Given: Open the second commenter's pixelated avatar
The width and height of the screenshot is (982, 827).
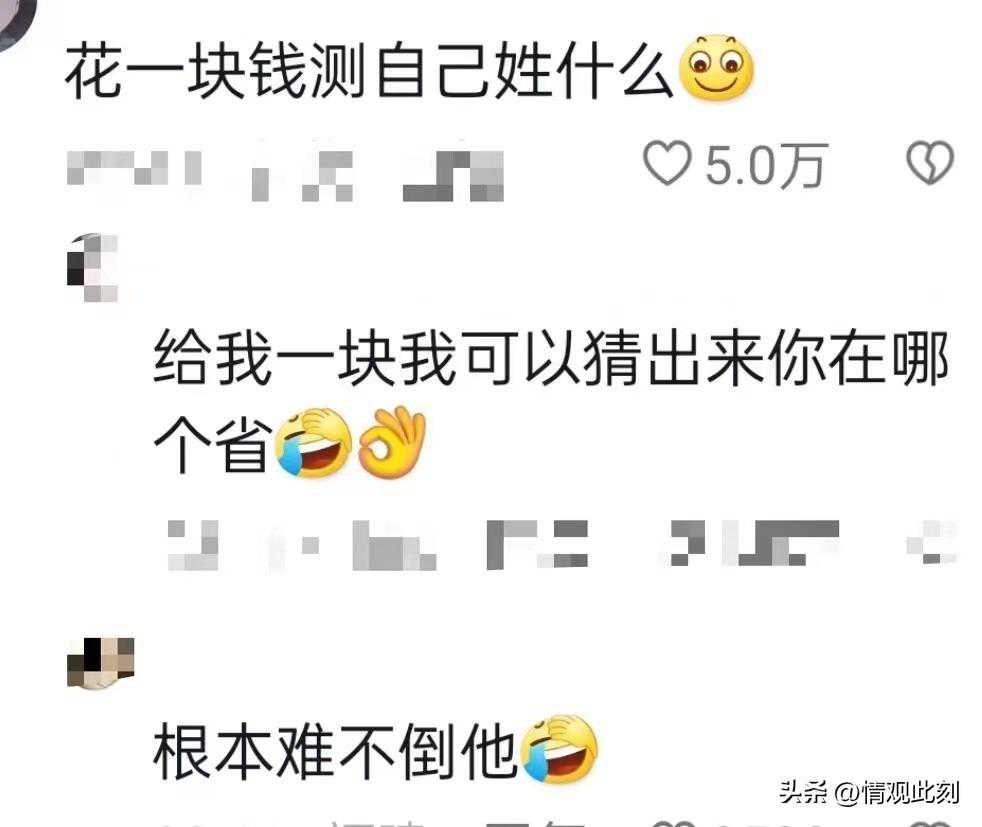Looking at the screenshot, I should tap(93, 268).
